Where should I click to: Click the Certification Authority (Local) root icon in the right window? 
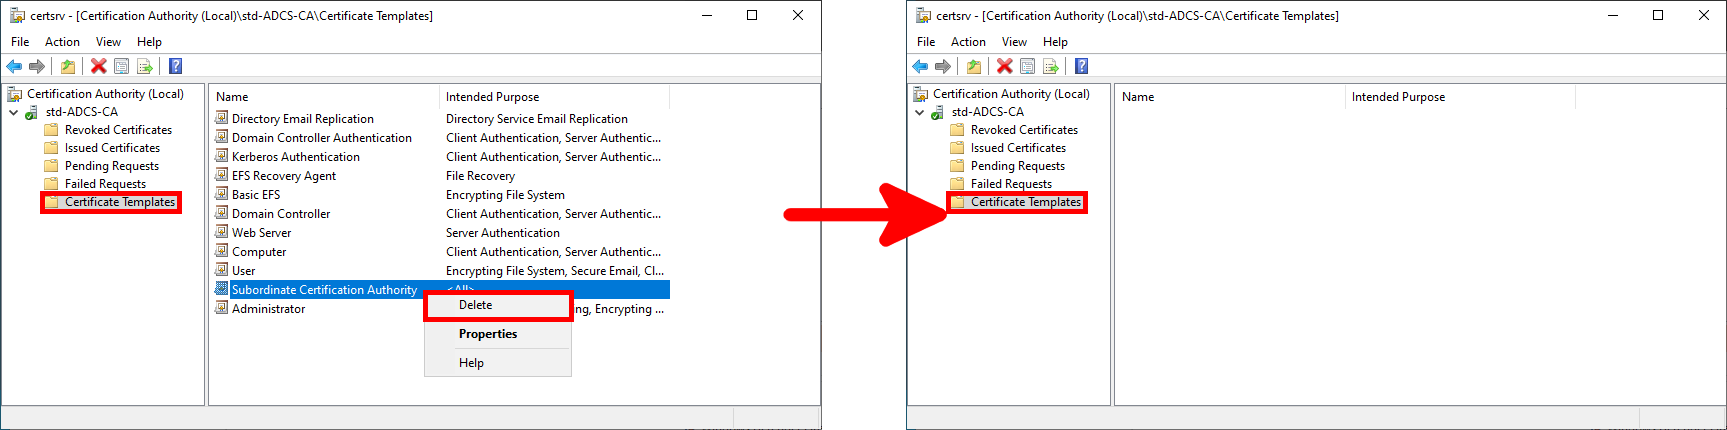tap(921, 94)
